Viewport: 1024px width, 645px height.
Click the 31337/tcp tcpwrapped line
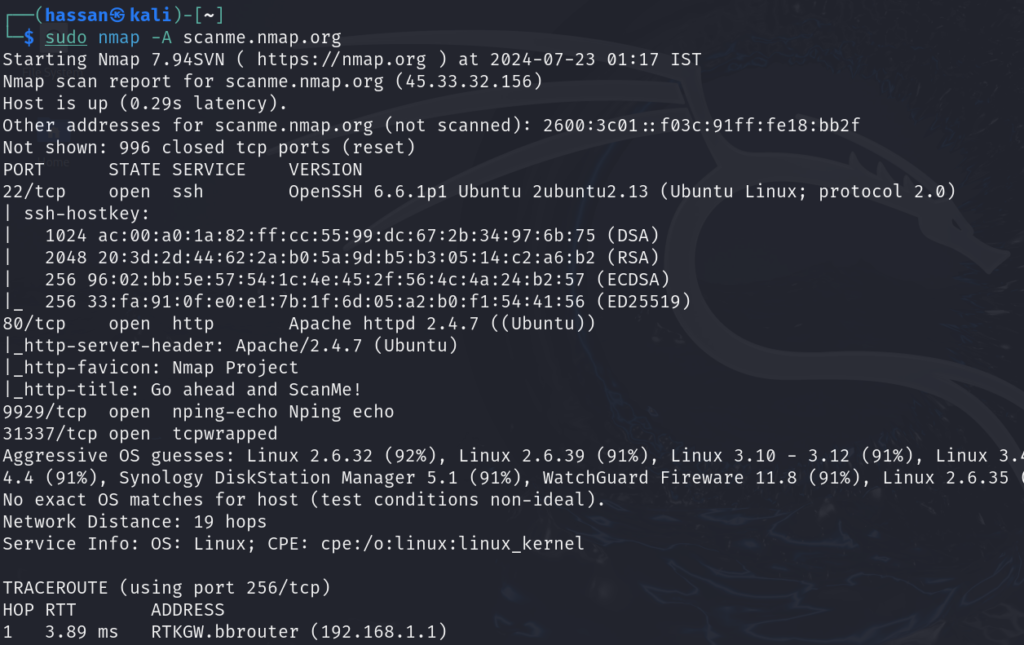(140, 433)
